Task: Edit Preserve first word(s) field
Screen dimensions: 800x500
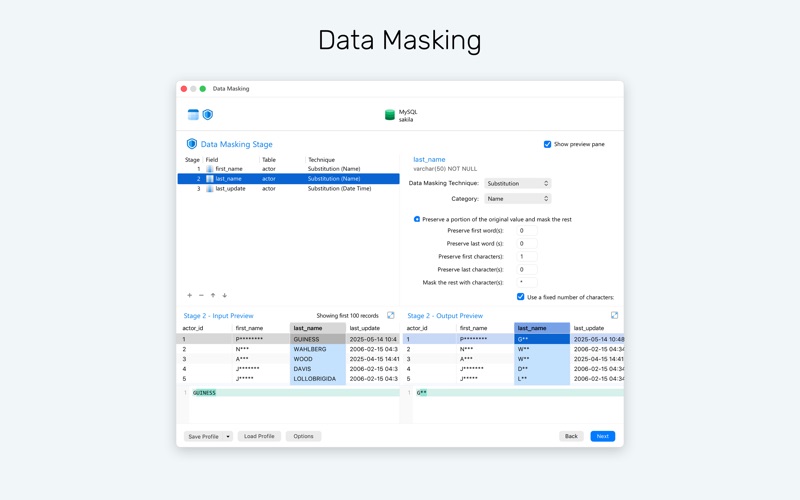Action: tap(527, 231)
